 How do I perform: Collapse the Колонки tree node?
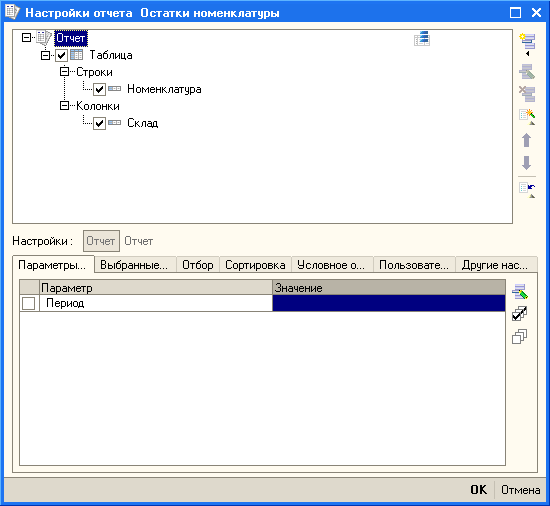click(x=64, y=106)
